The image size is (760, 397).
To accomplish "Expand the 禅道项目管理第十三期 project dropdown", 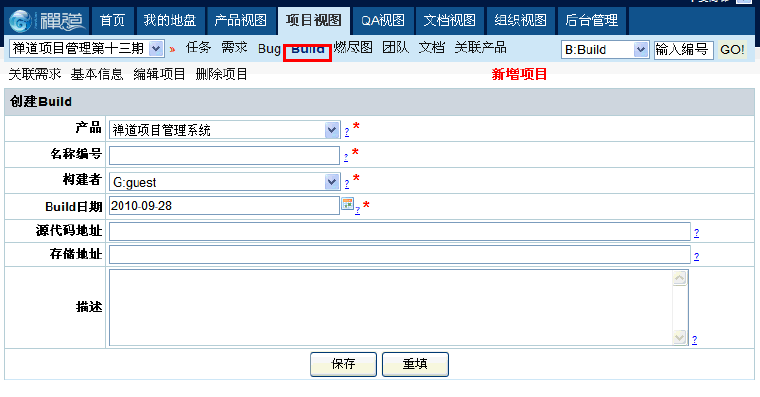I will 156,48.
